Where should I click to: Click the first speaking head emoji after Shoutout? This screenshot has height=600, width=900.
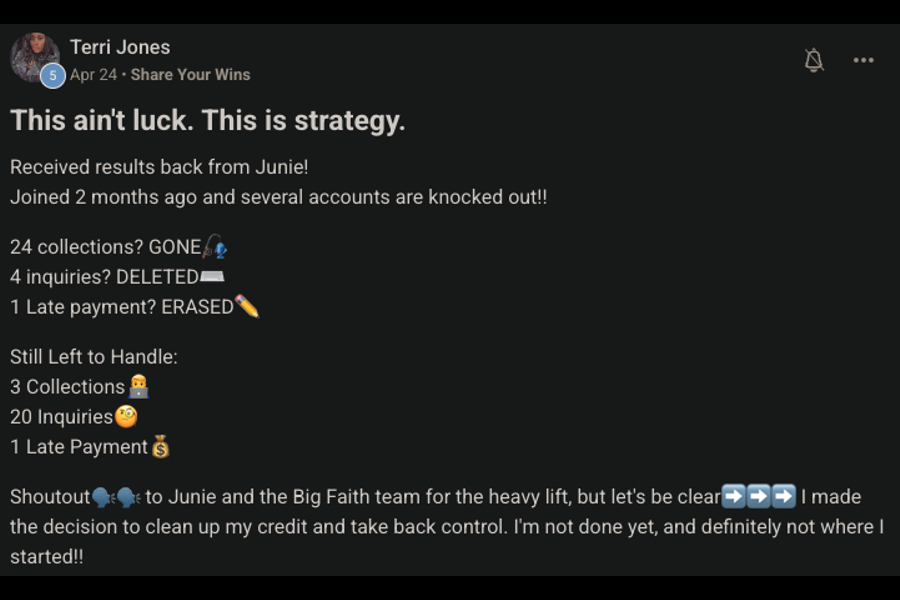pos(104,497)
